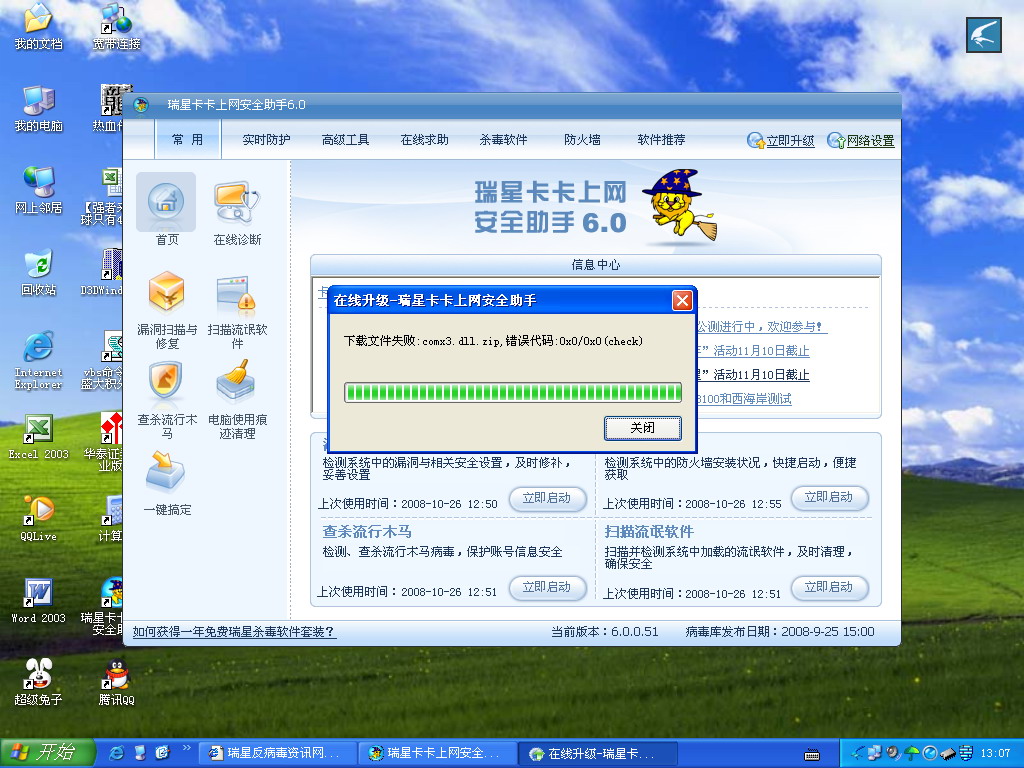
Task: Open news link mentioning 西海岸测试
Action: pyautogui.click(x=744, y=398)
